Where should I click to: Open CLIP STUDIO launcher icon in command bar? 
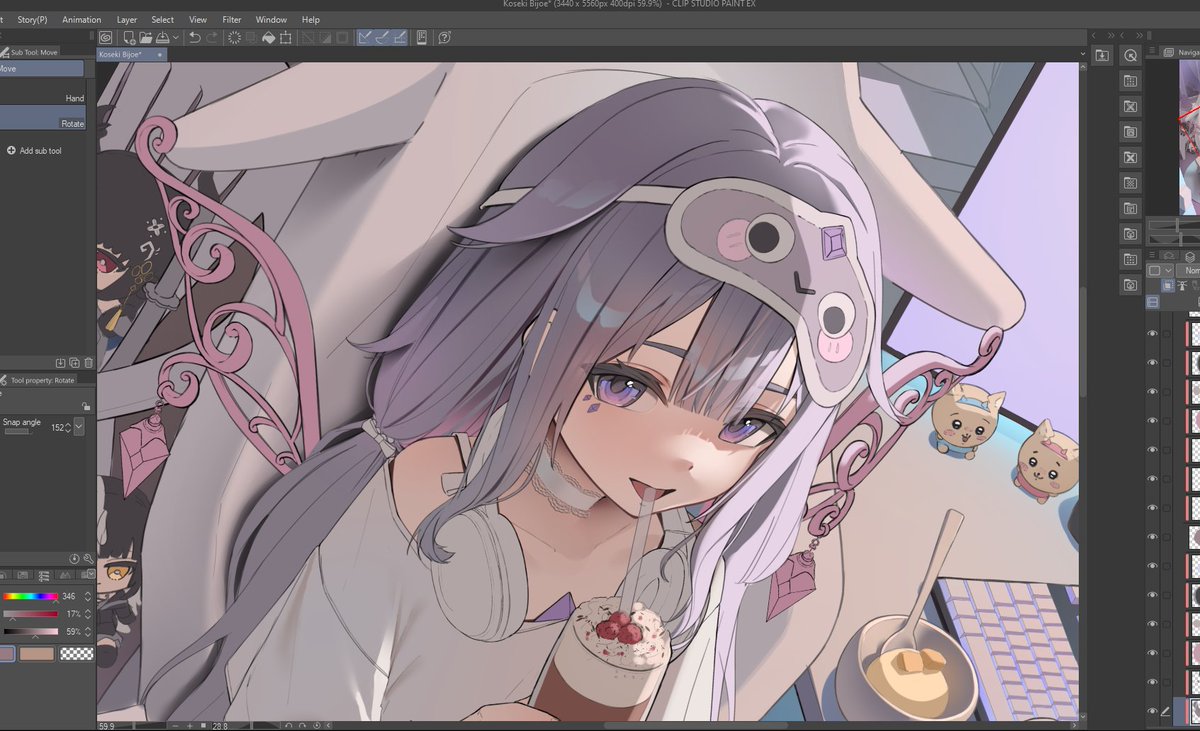[105, 37]
